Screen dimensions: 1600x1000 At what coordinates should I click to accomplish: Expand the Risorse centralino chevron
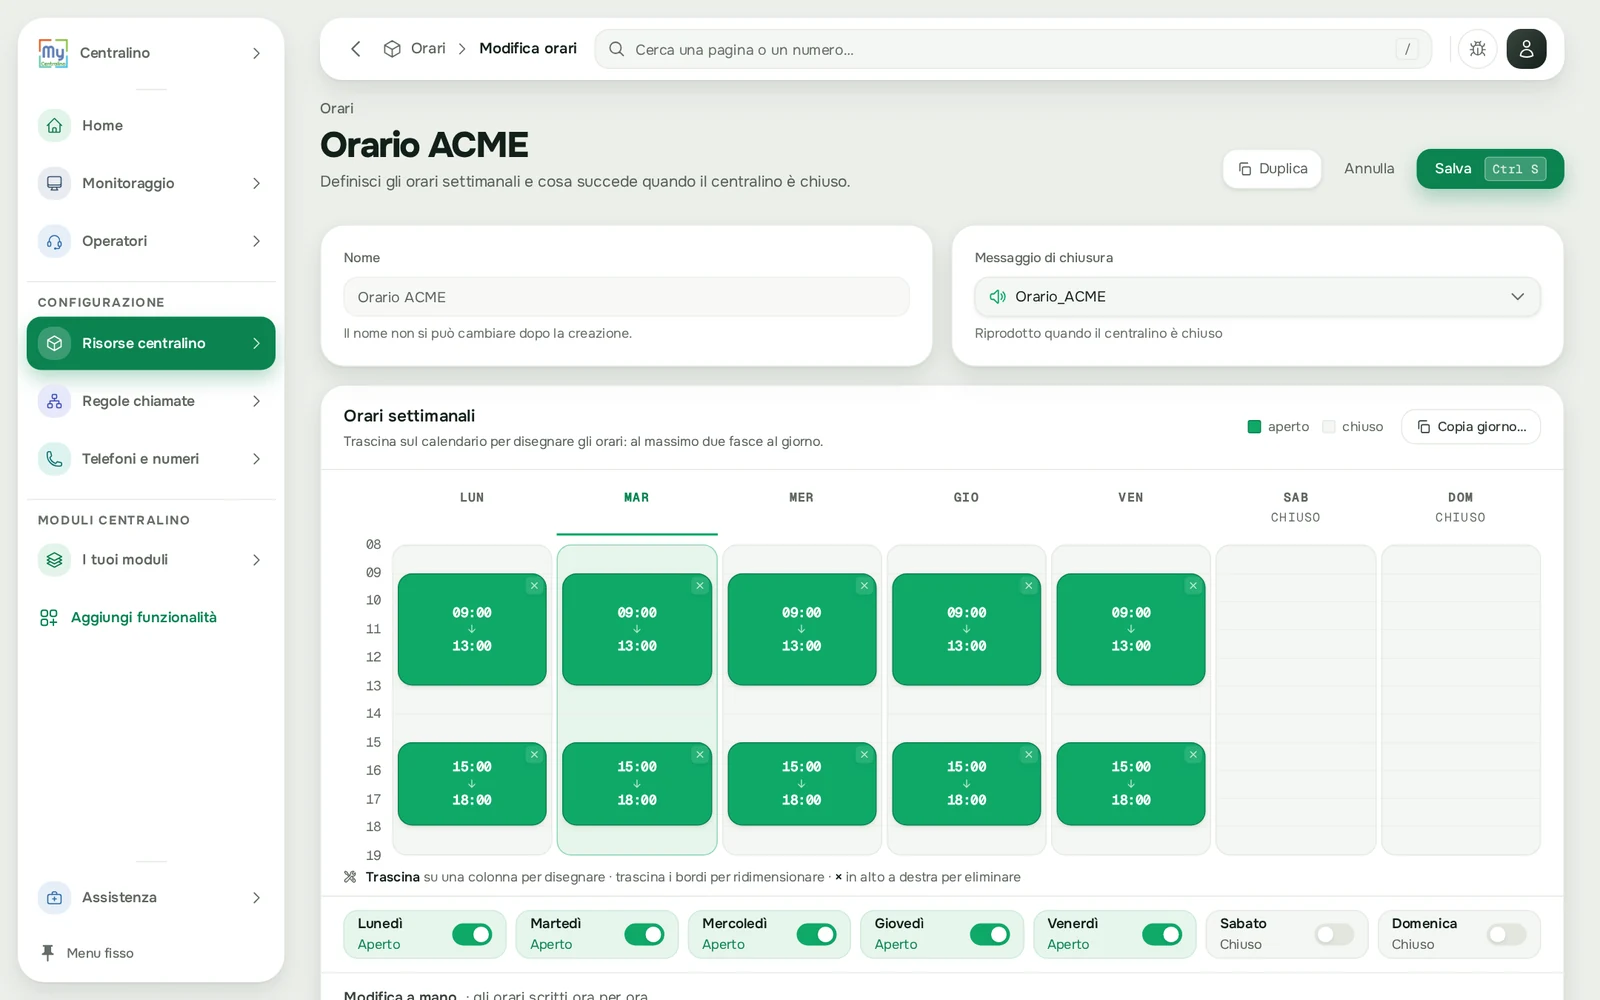pyautogui.click(x=256, y=343)
